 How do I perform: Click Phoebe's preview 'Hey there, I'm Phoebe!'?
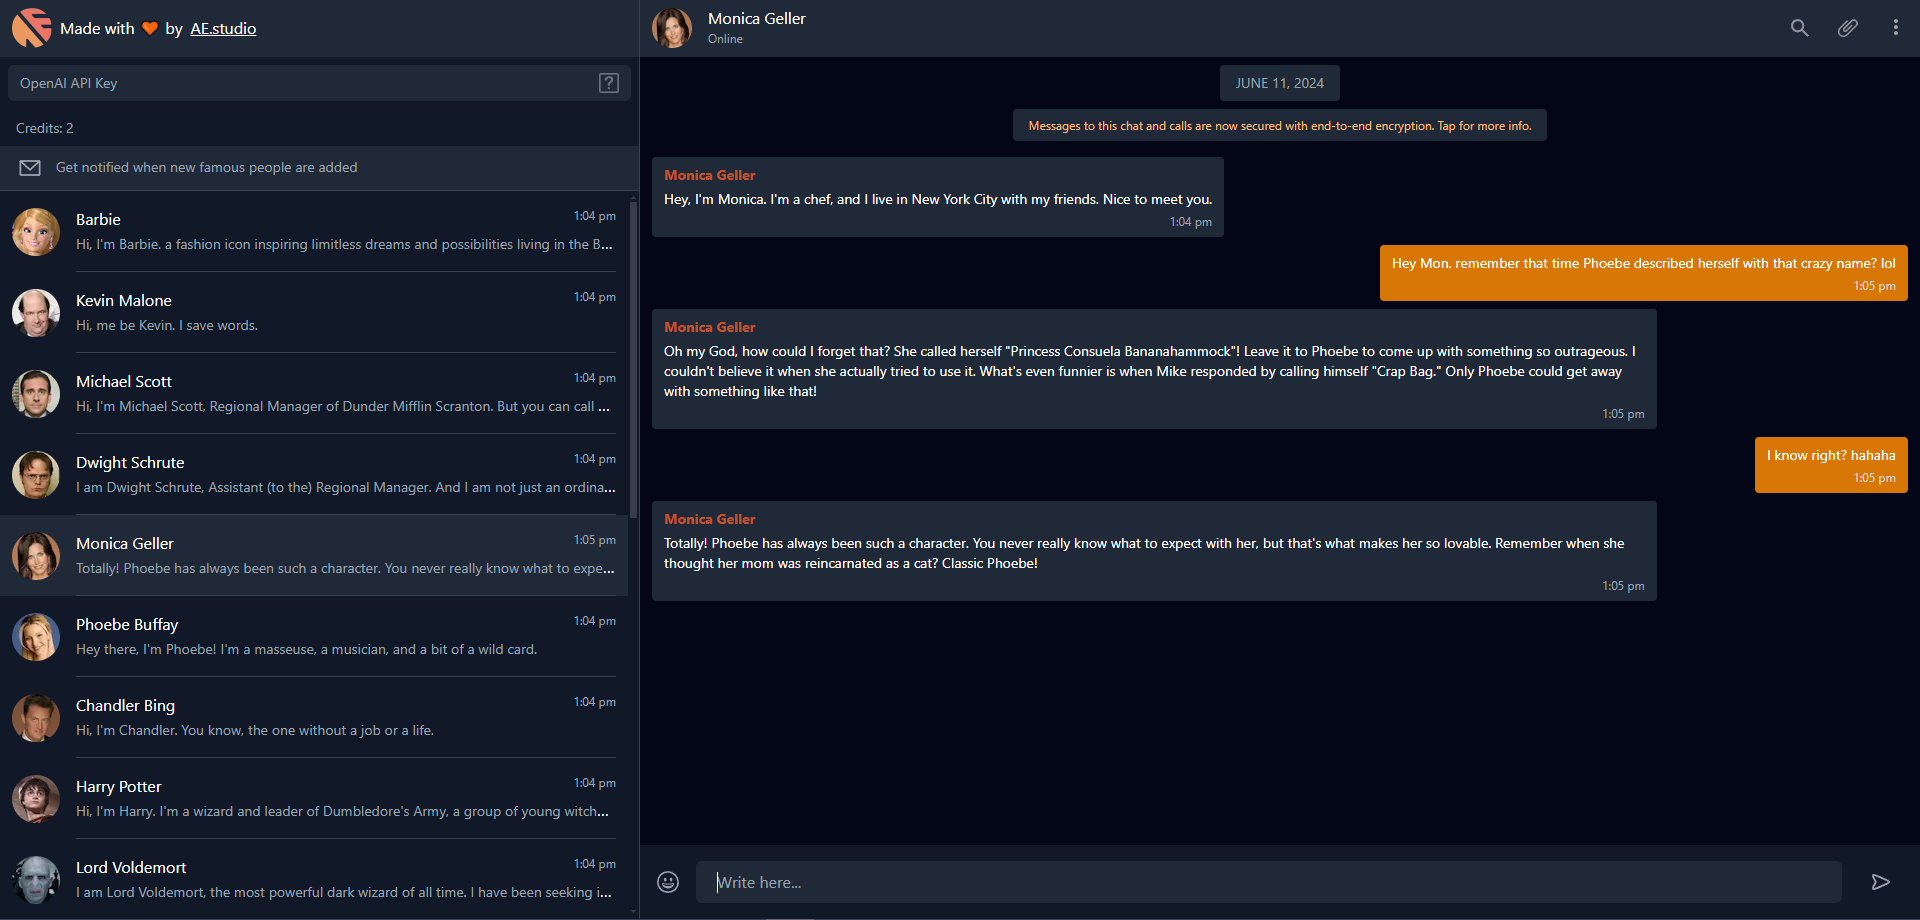[x=306, y=650]
